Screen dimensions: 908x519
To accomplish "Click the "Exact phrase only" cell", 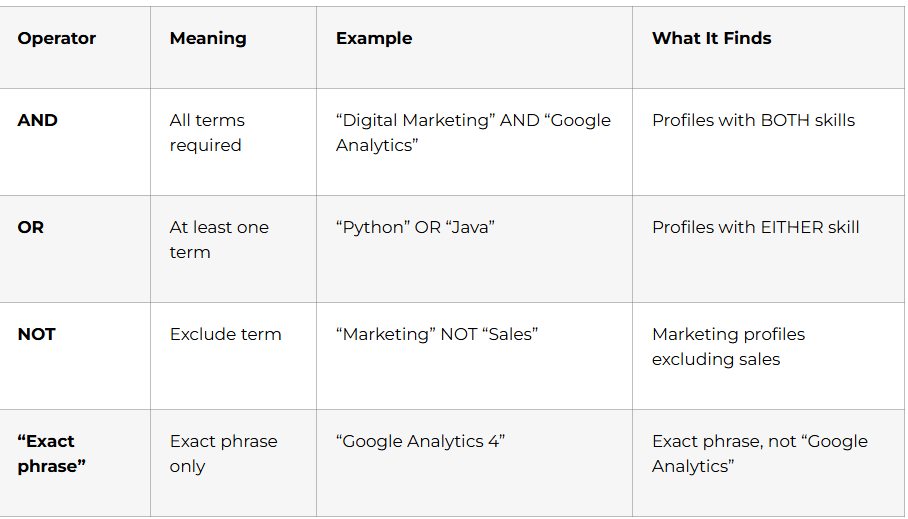I will click(x=223, y=453).
